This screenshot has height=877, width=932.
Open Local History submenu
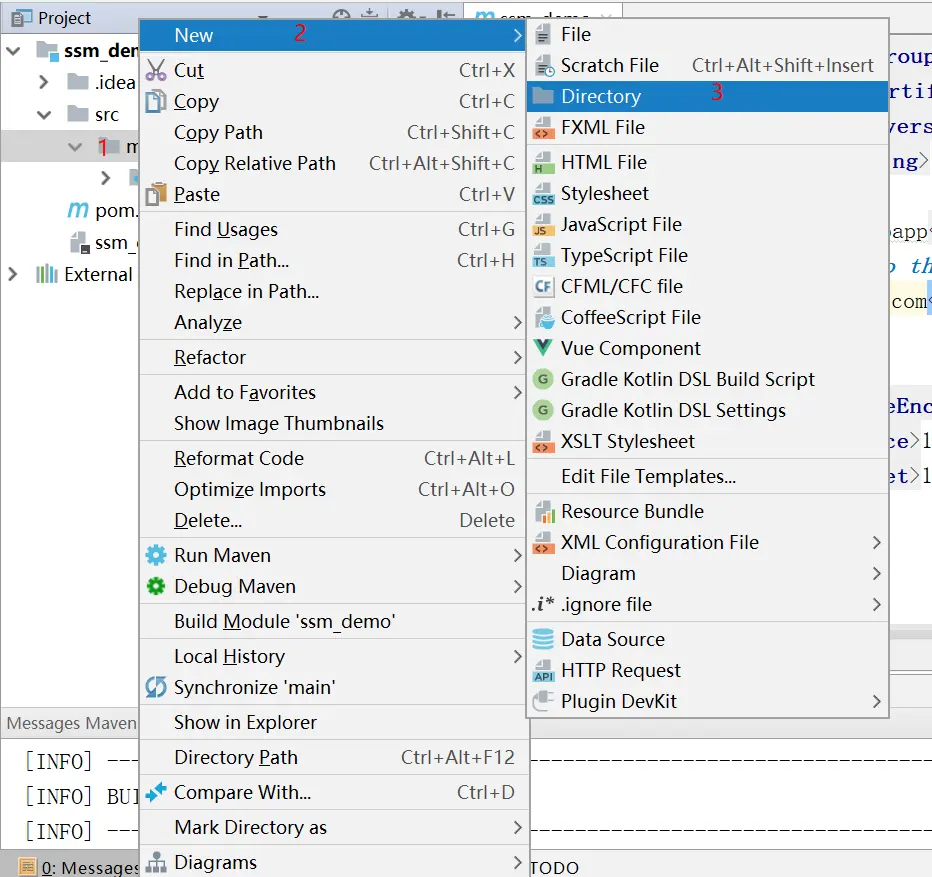tap(334, 656)
